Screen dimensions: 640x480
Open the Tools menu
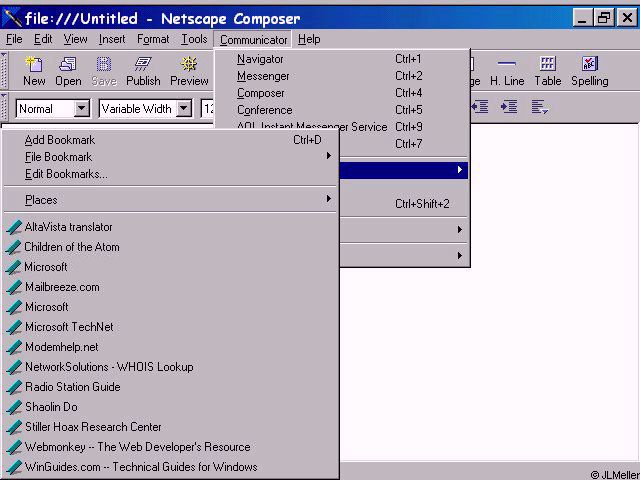(x=194, y=39)
